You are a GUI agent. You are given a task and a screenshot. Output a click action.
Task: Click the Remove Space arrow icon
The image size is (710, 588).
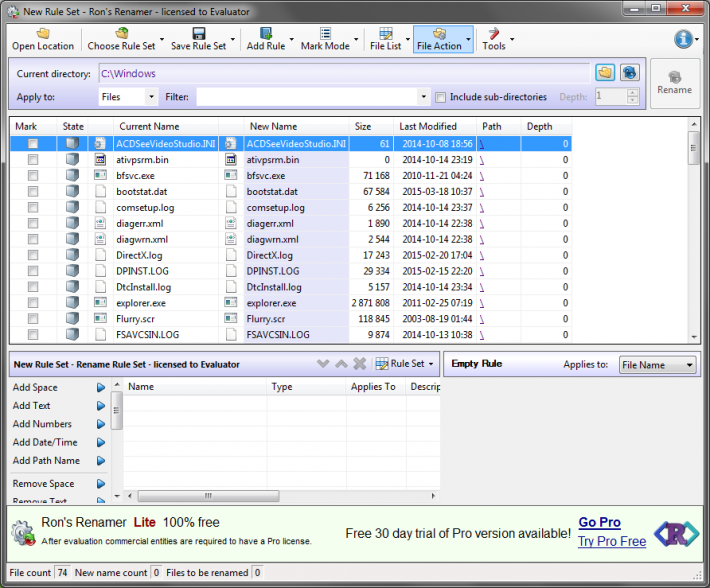click(x=101, y=484)
